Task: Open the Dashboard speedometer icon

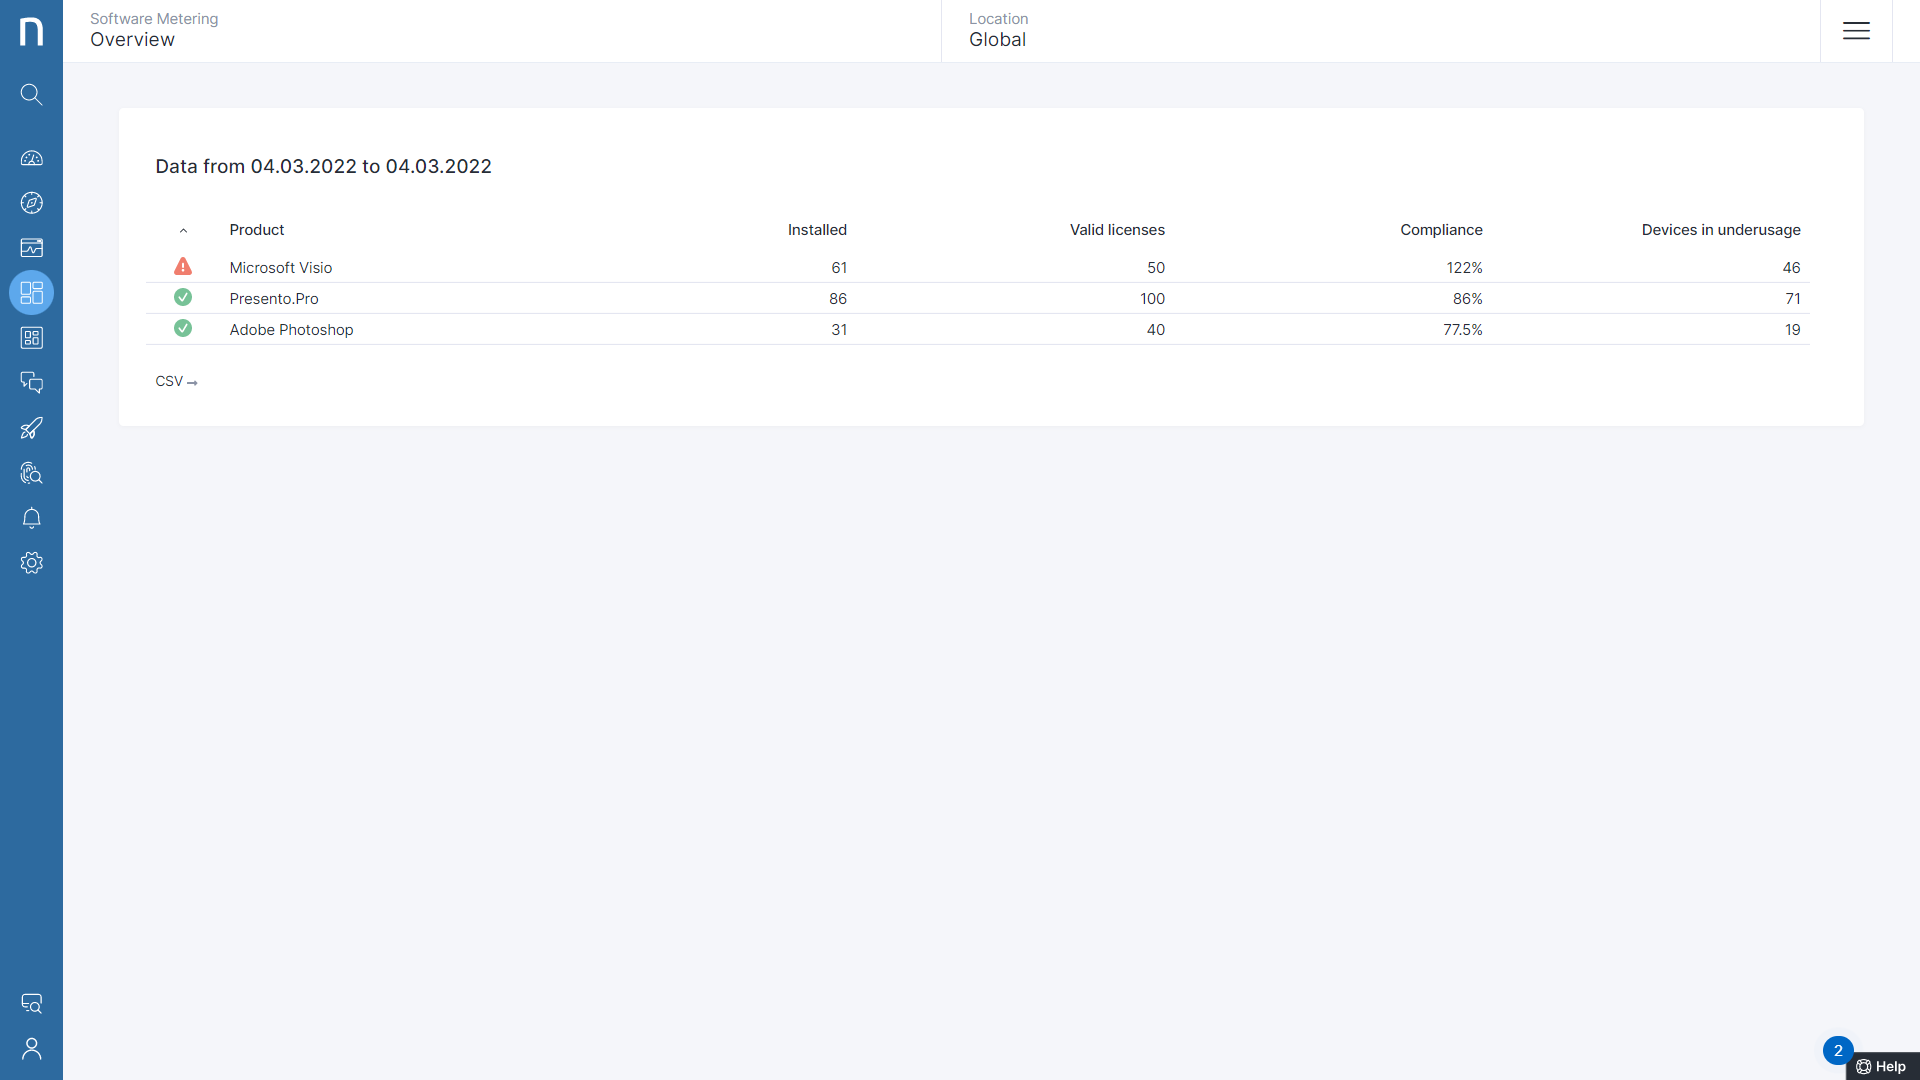Action: pos(31,158)
